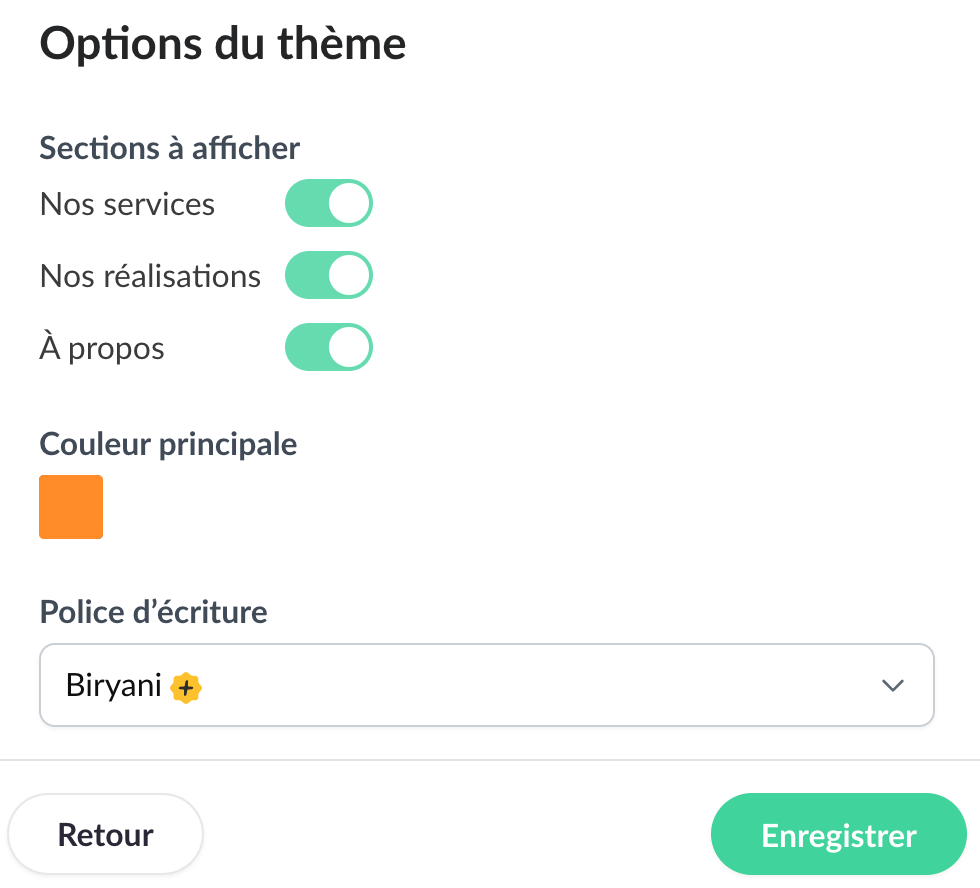Click the Sections à afficher heading

coord(170,148)
